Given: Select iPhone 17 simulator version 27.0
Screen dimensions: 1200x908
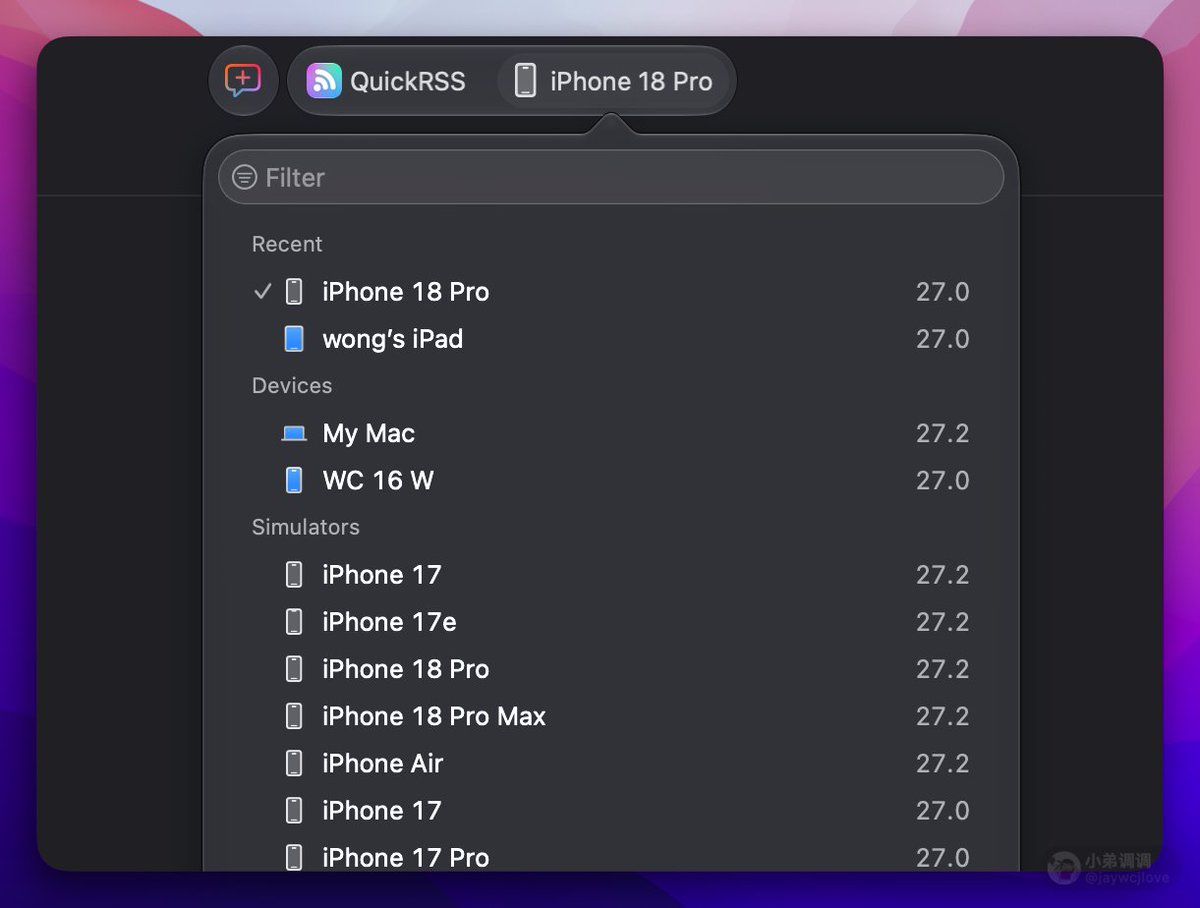Looking at the screenshot, I should (x=611, y=810).
